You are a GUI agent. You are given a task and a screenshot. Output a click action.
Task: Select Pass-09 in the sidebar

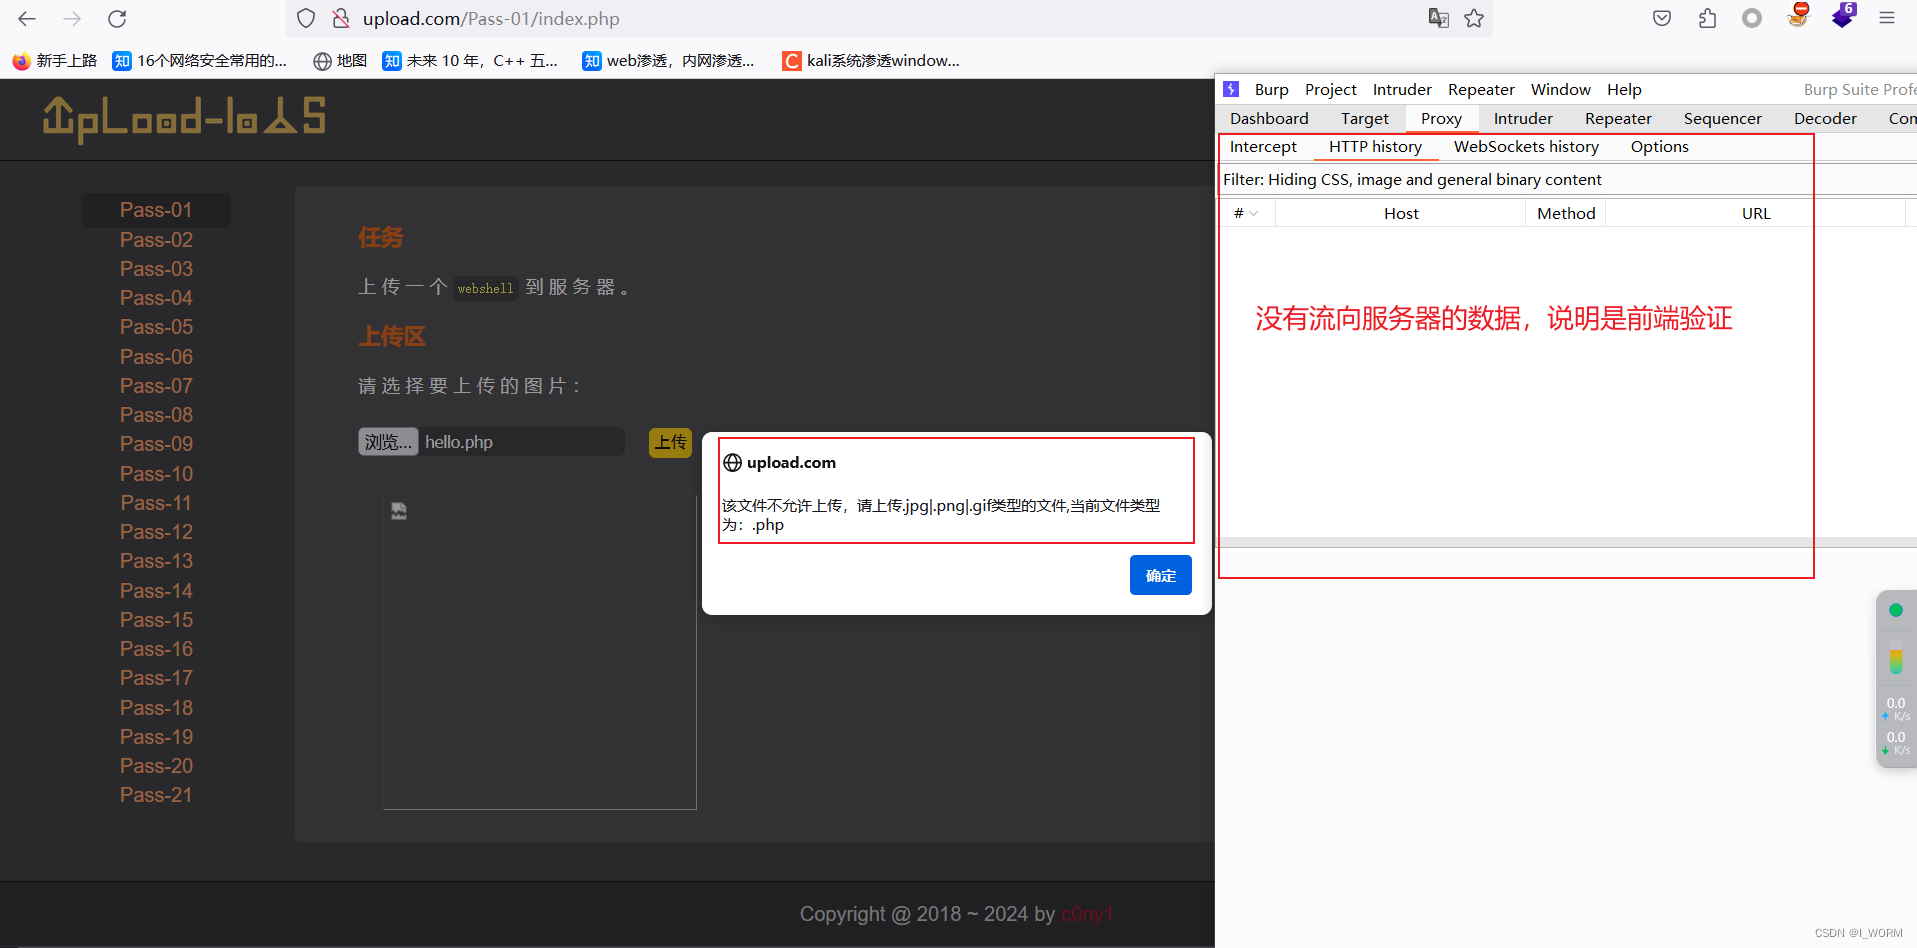[x=156, y=444]
